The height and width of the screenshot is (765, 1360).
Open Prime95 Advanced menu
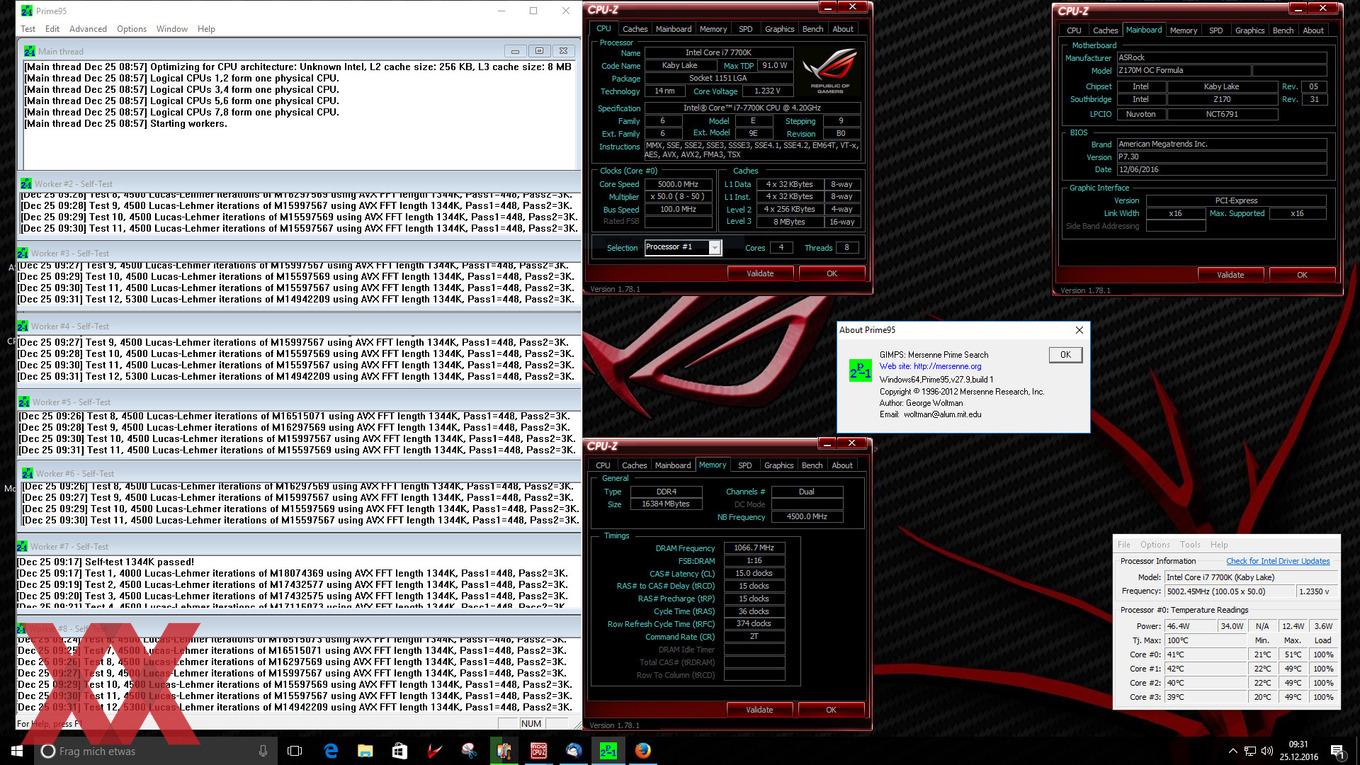click(x=88, y=29)
